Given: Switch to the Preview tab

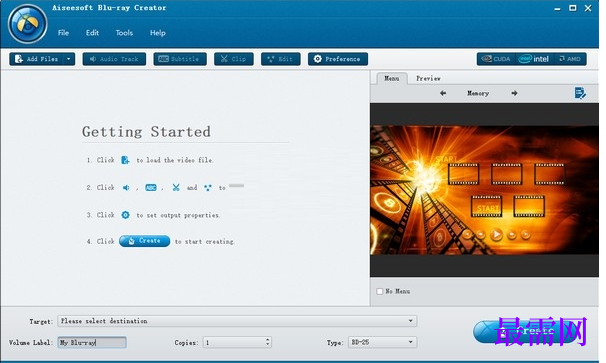Looking at the screenshot, I should (428, 78).
